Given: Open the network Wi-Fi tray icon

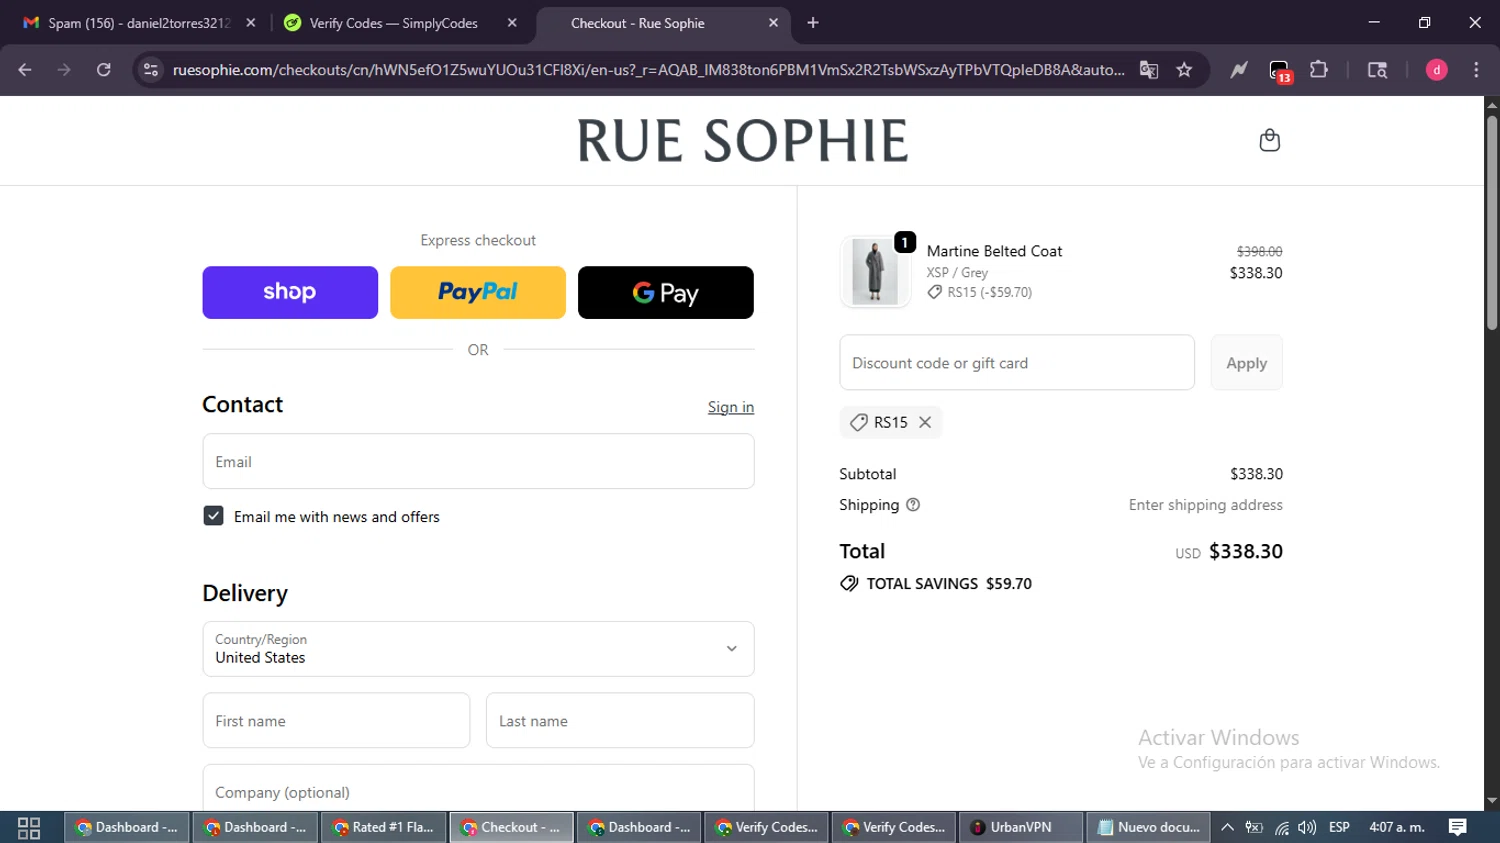Looking at the screenshot, I should 1282,827.
